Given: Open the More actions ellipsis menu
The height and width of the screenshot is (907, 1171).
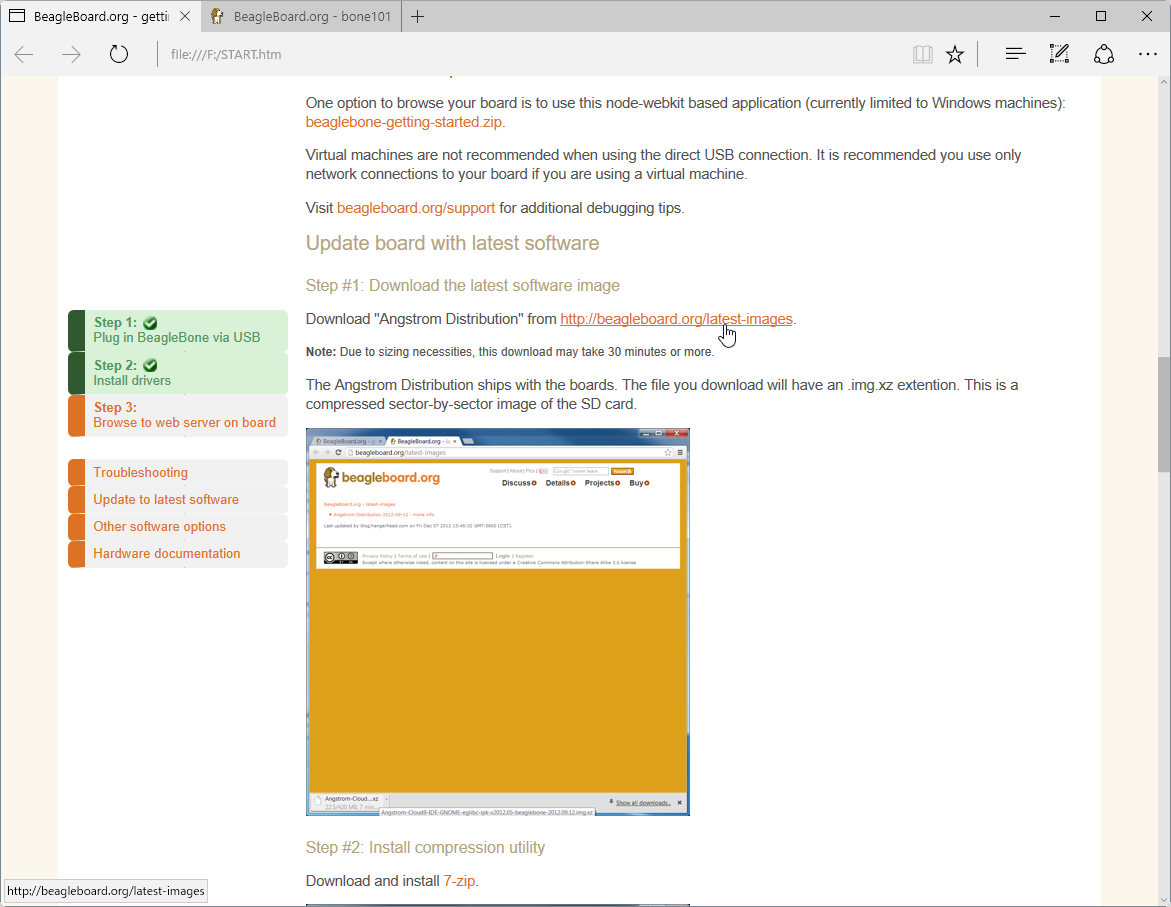Looking at the screenshot, I should (x=1148, y=54).
